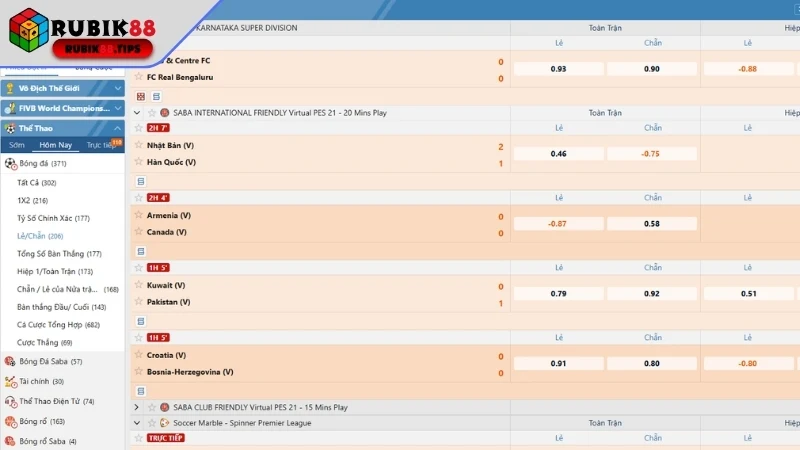Open stats icon below Nhật Bản match
800x450 pixels.
(x=141, y=181)
